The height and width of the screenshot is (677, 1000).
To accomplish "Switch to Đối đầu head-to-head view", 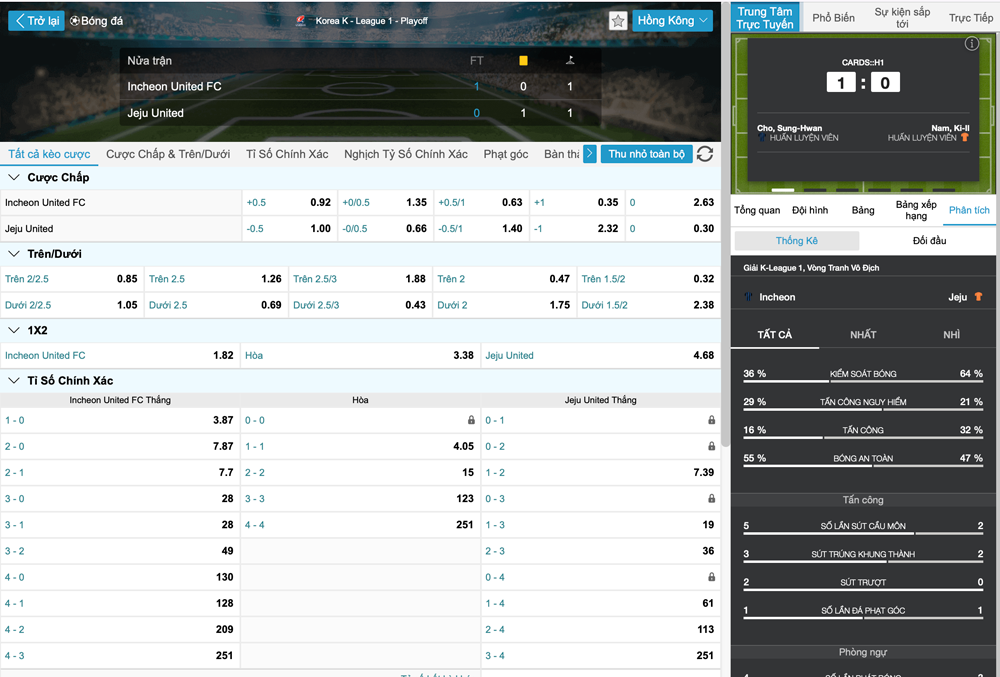I will (x=929, y=241).
